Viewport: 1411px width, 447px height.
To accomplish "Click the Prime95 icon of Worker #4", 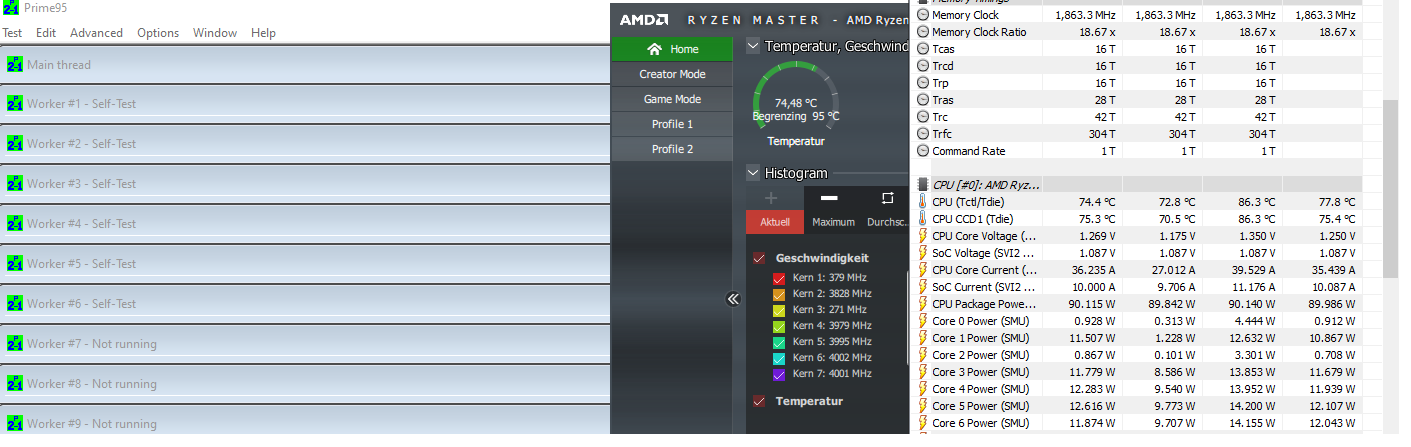I will click(15, 224).
